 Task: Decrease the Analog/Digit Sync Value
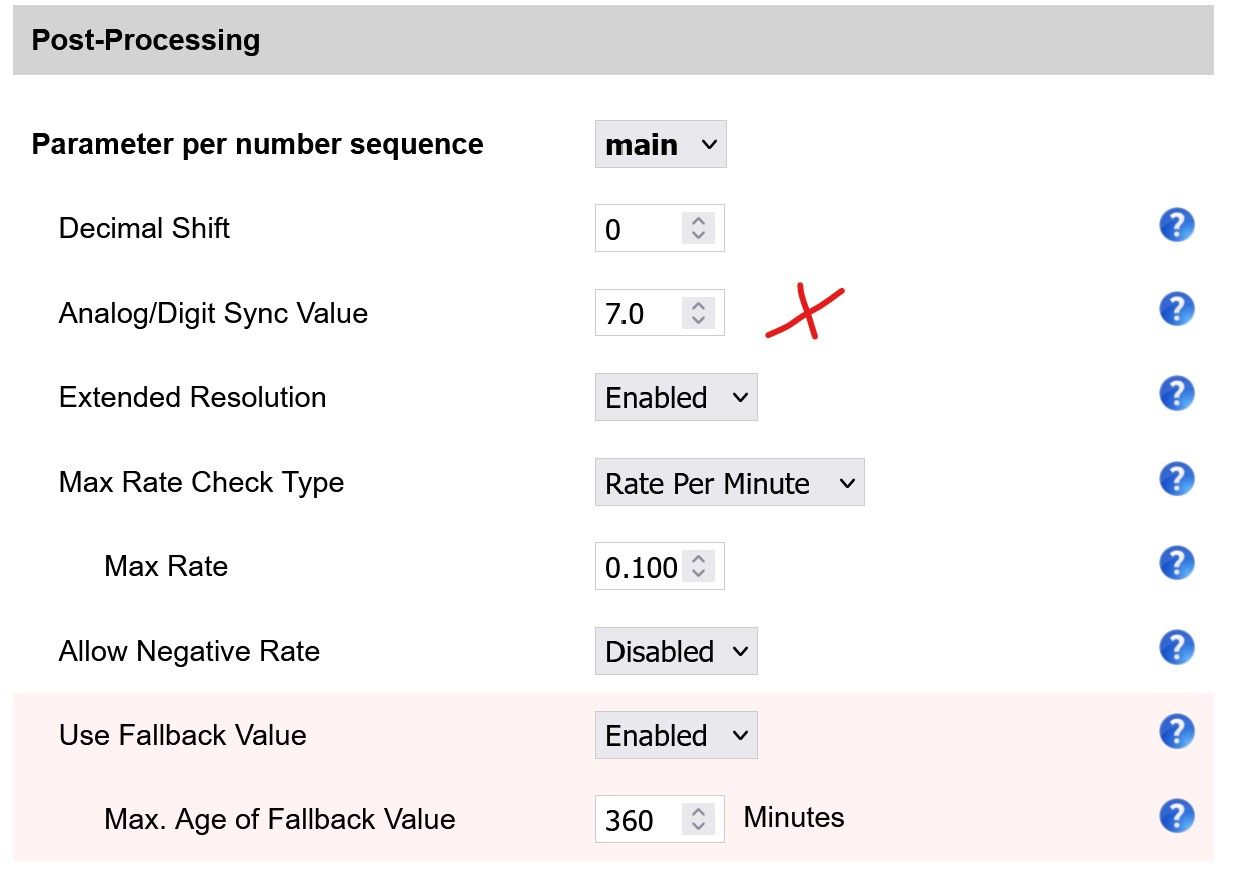(698, 320)
